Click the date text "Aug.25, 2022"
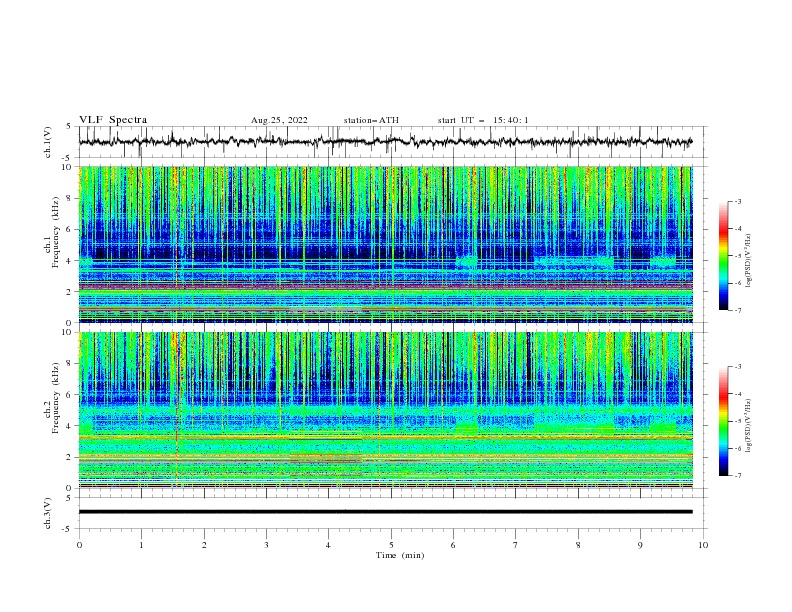This screenshot has width=792, height=612. click(x=279, y=120)
